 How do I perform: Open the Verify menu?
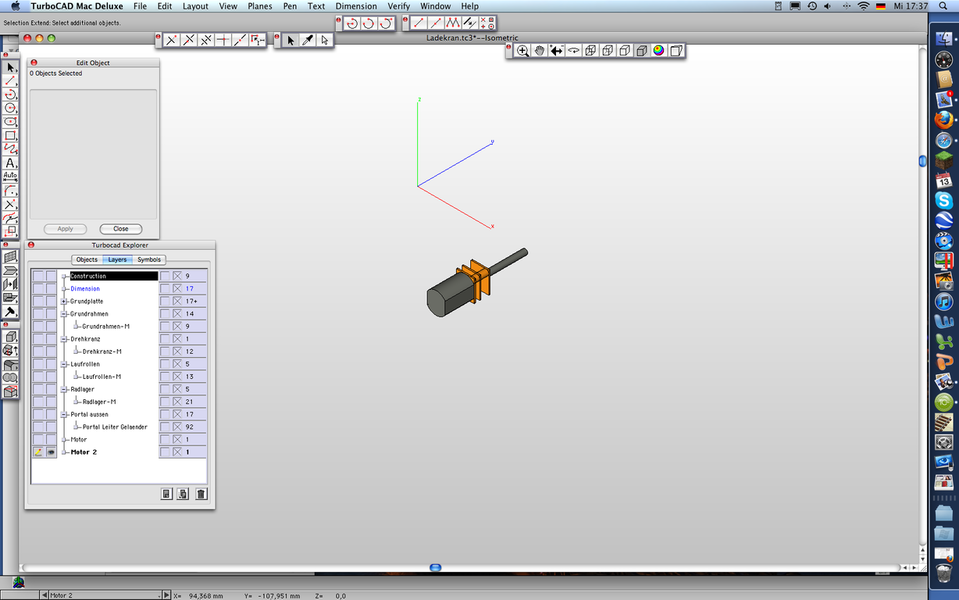coord(398,6)
